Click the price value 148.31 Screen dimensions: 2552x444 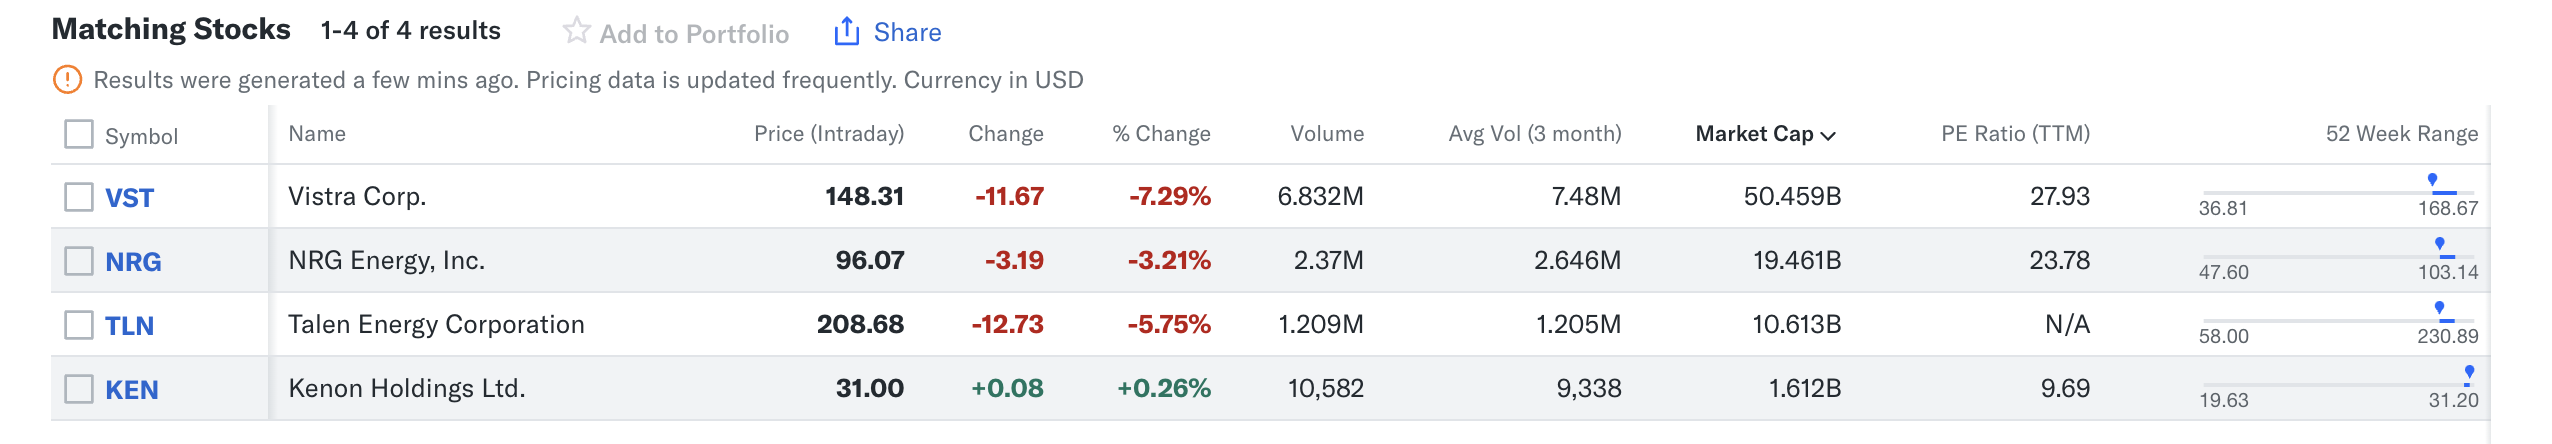point(864,196)
